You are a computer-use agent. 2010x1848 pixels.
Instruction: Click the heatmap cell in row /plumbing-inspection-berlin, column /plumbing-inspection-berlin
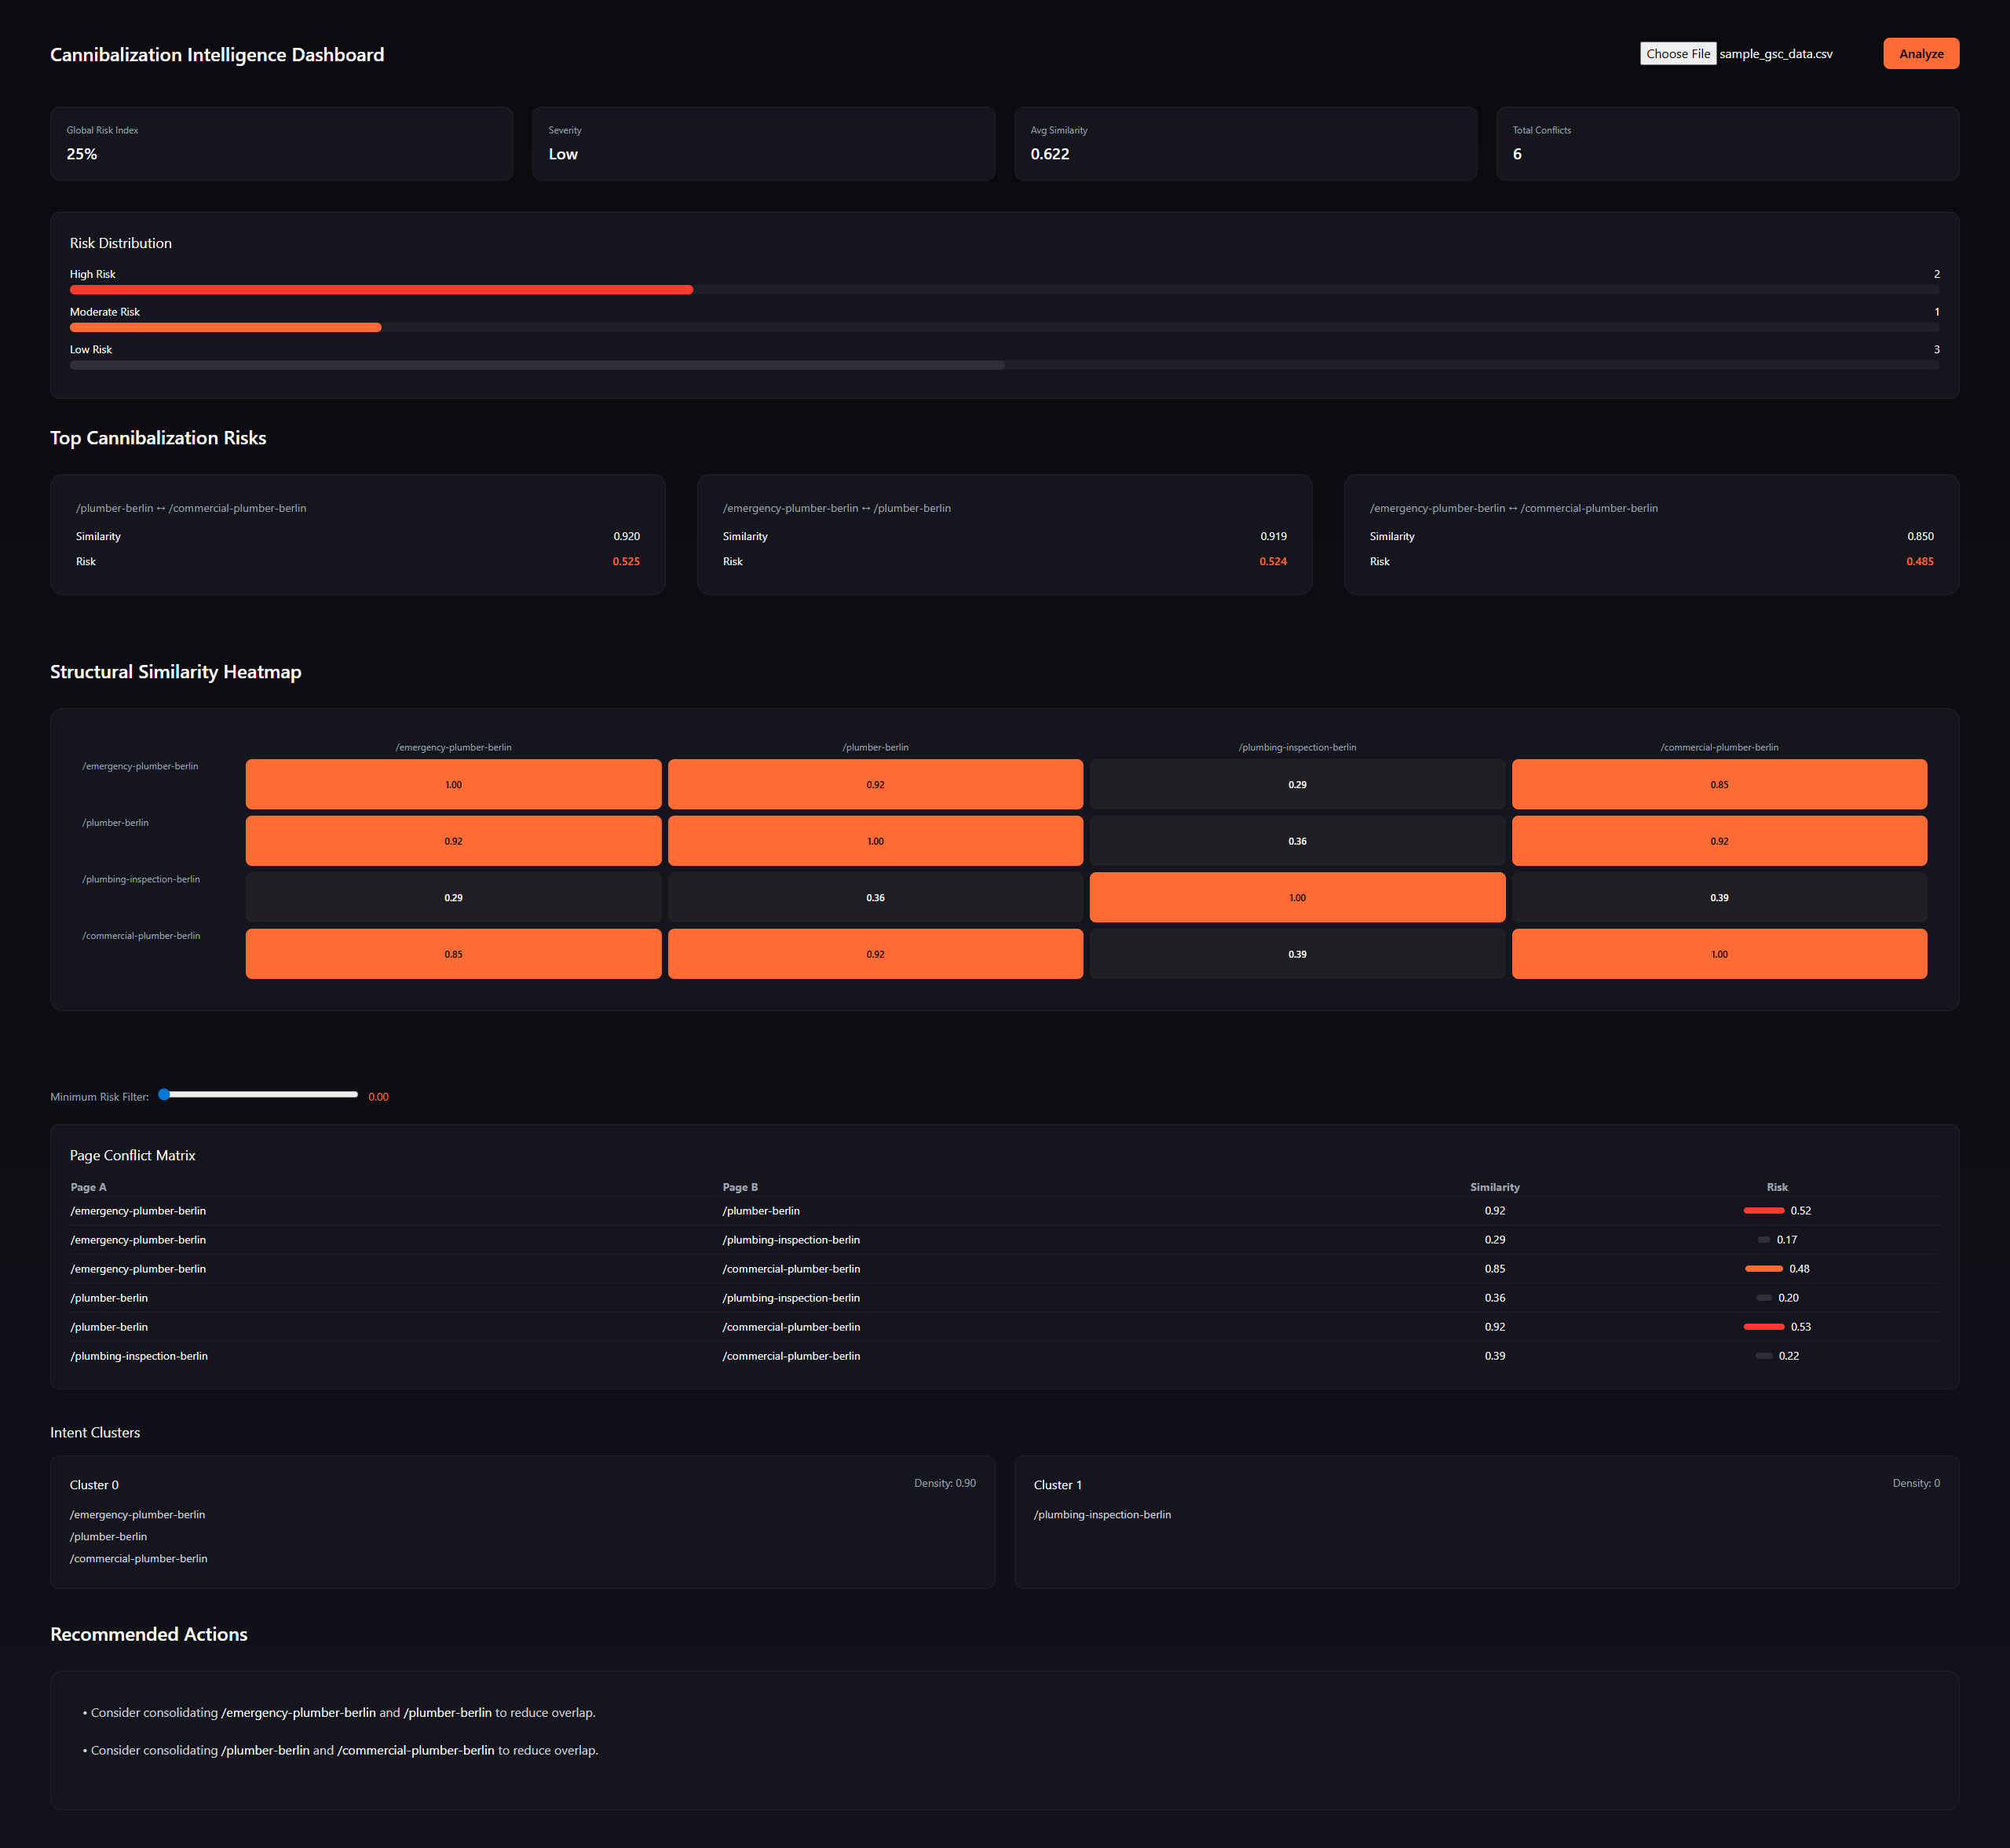pyautogui.click(x=1296, y=898)
